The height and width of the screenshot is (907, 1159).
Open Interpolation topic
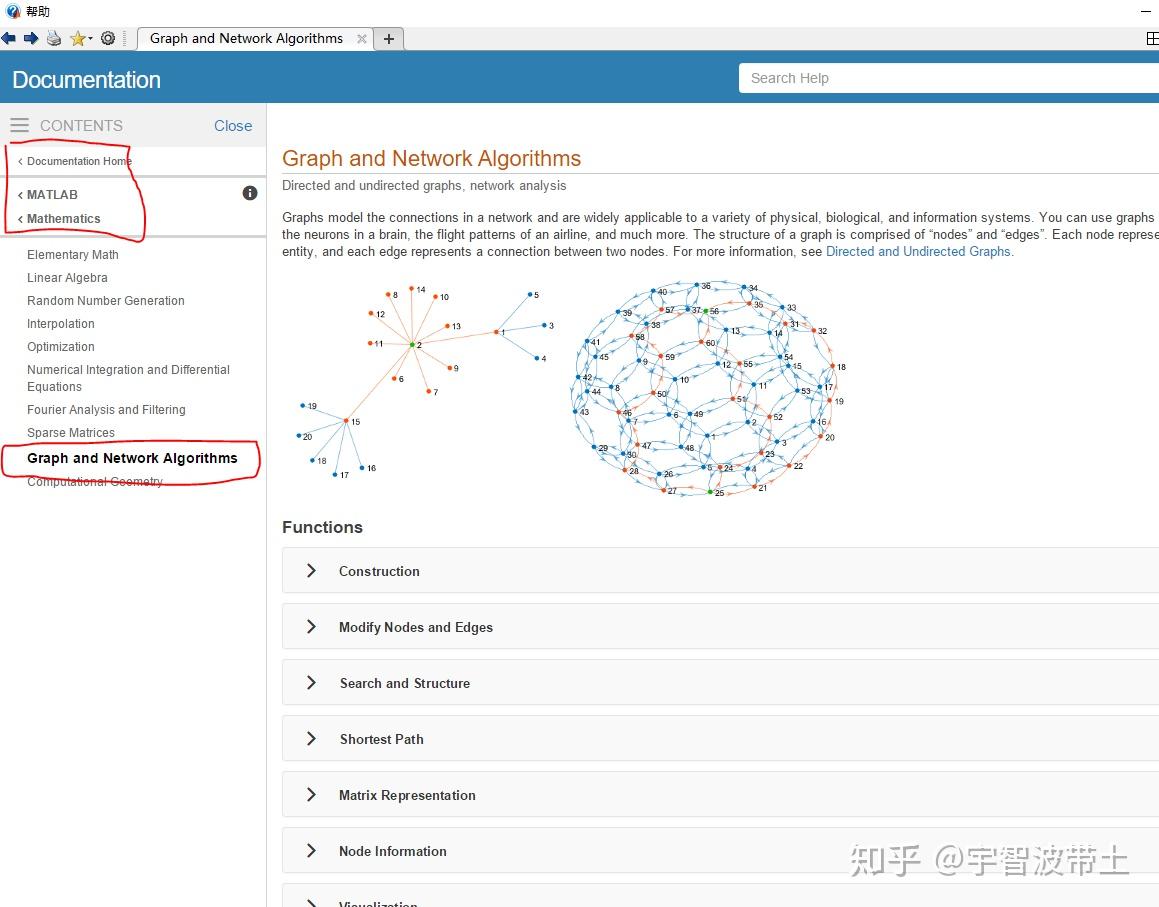point(61,324)
